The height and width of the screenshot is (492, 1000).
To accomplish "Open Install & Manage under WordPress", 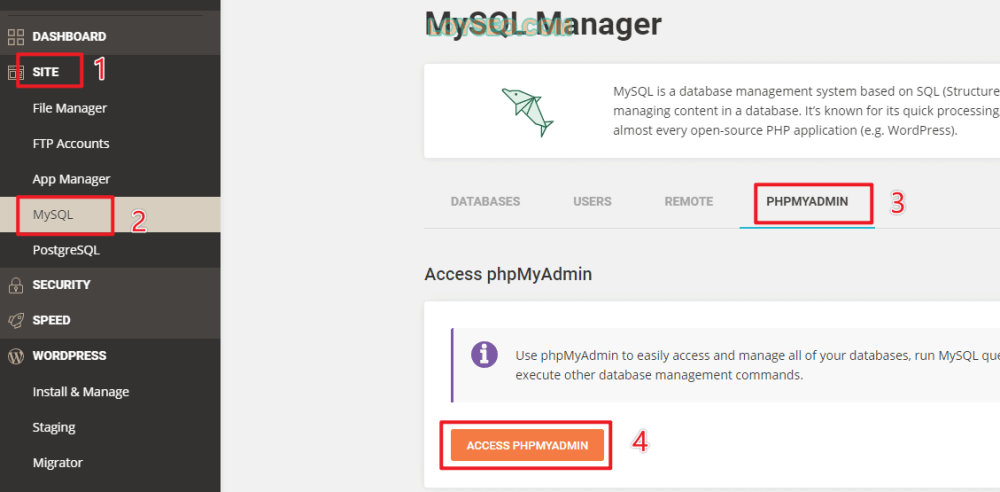I will pos(81,391).
